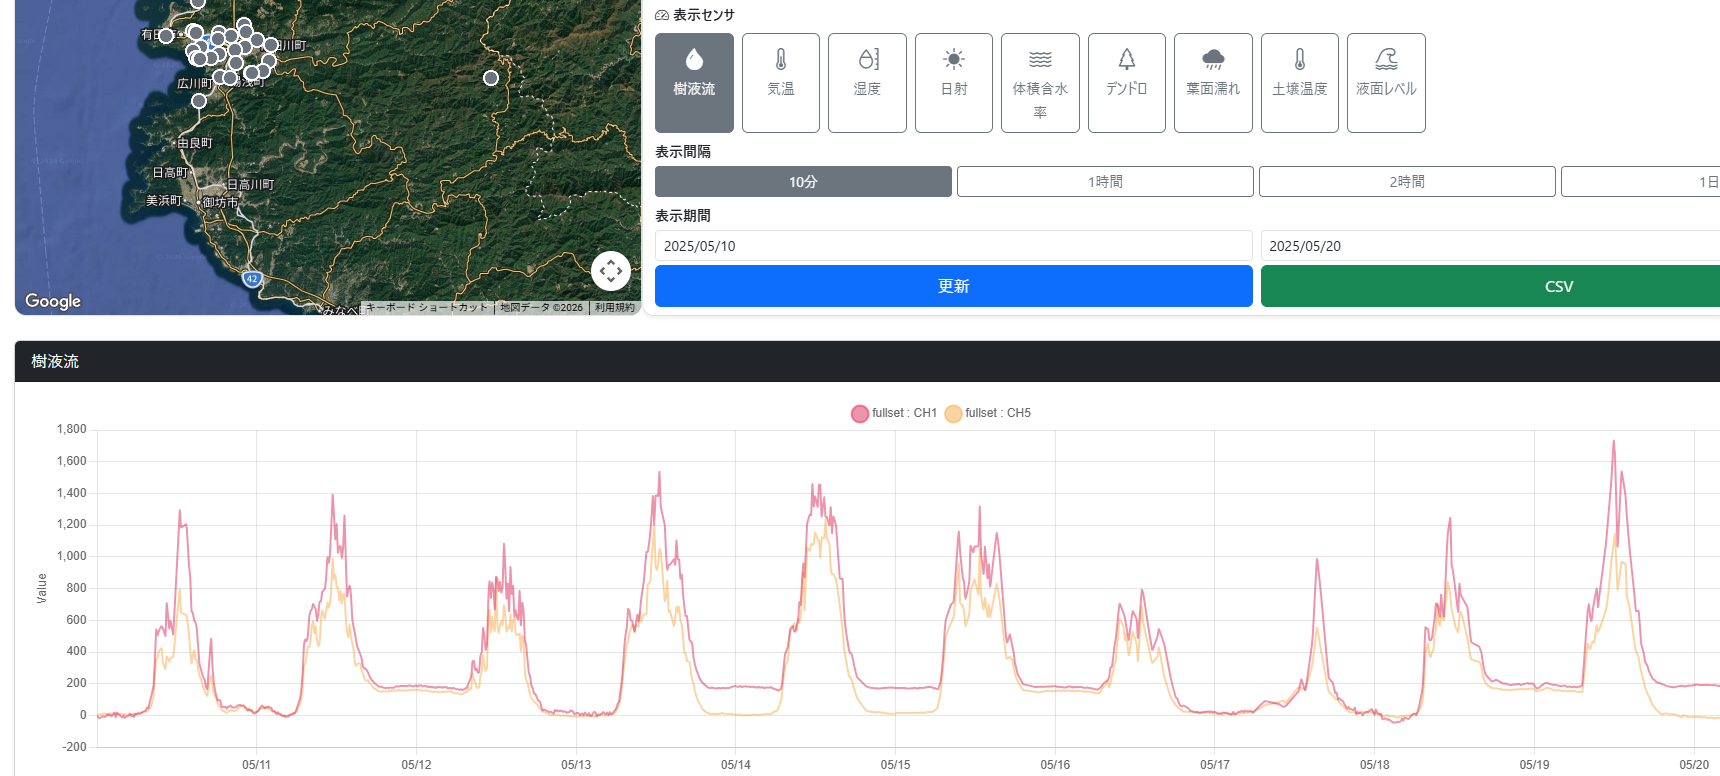
Task: Select the 体積含水率 water content sensor
Action: tap(1040, 83)
